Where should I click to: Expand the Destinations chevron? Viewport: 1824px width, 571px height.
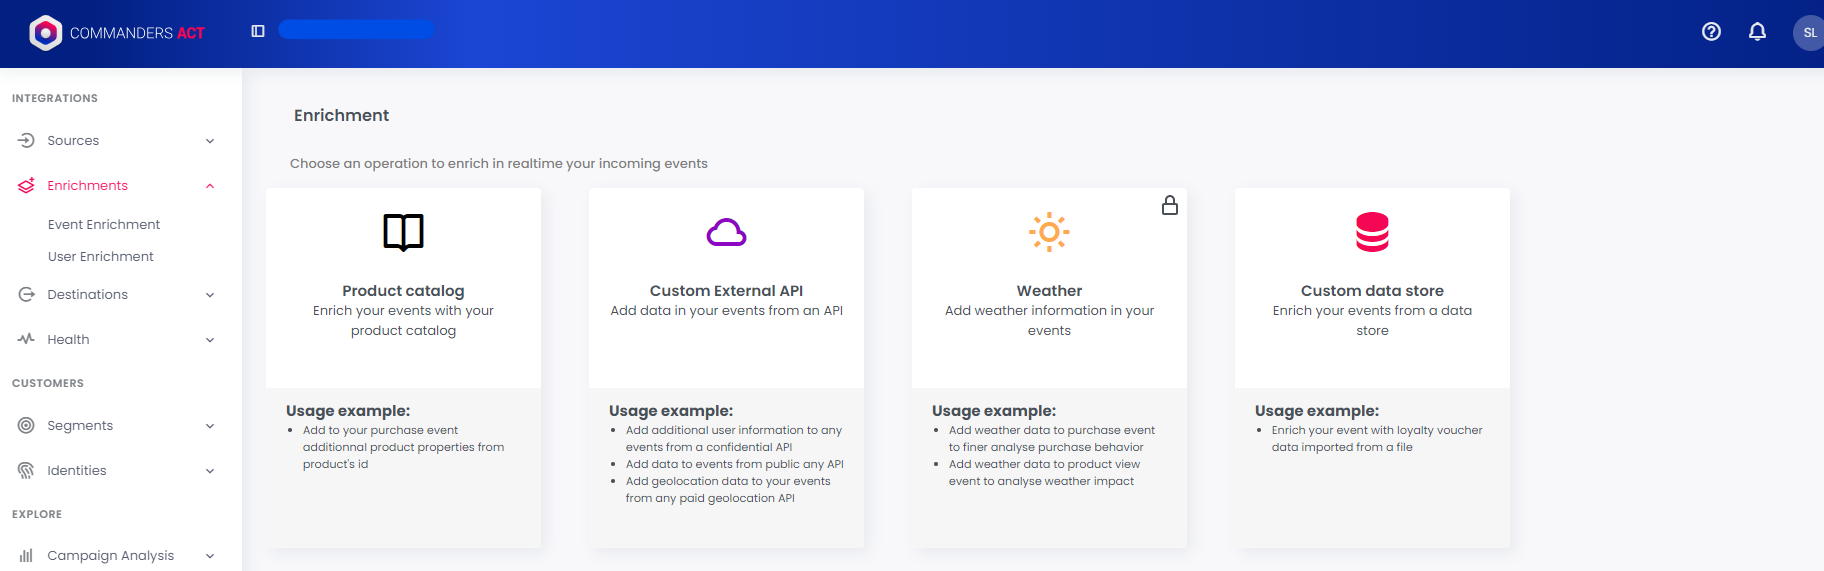coord(210,295)
